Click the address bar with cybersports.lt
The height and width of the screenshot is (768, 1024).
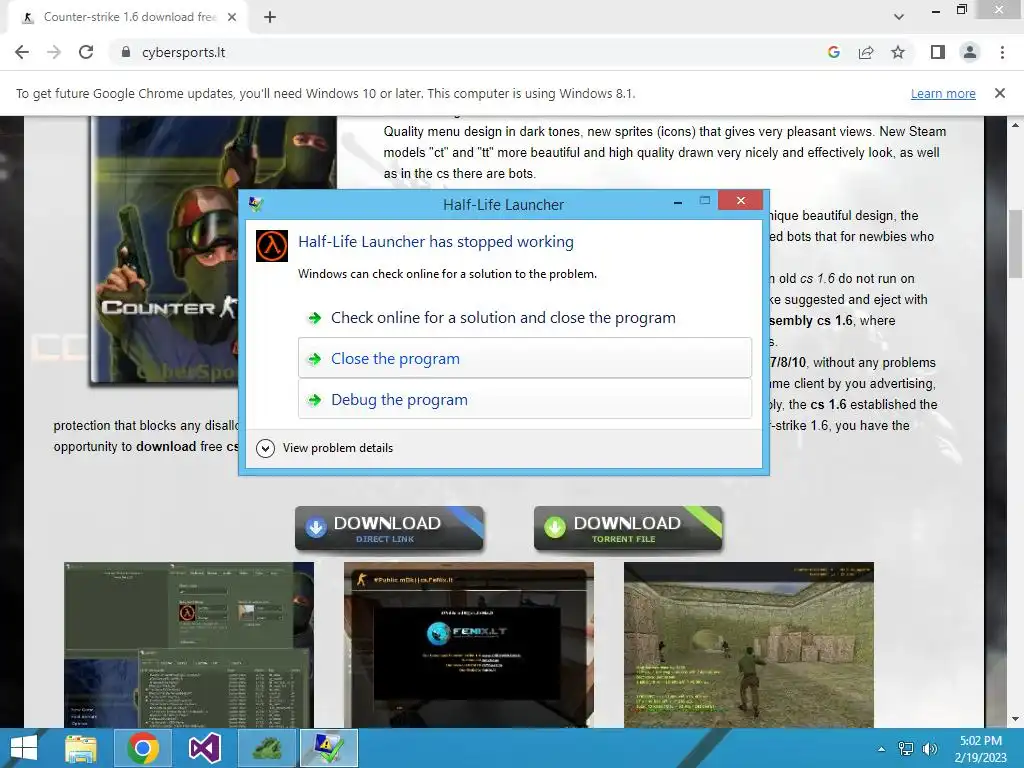pyautogui.click(x=472, y=52)
